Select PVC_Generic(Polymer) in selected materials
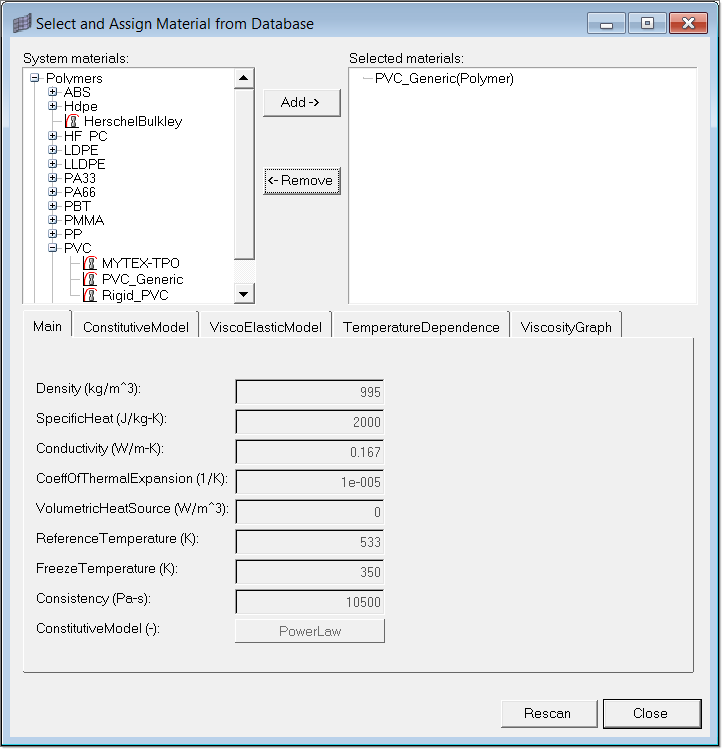 444,79
